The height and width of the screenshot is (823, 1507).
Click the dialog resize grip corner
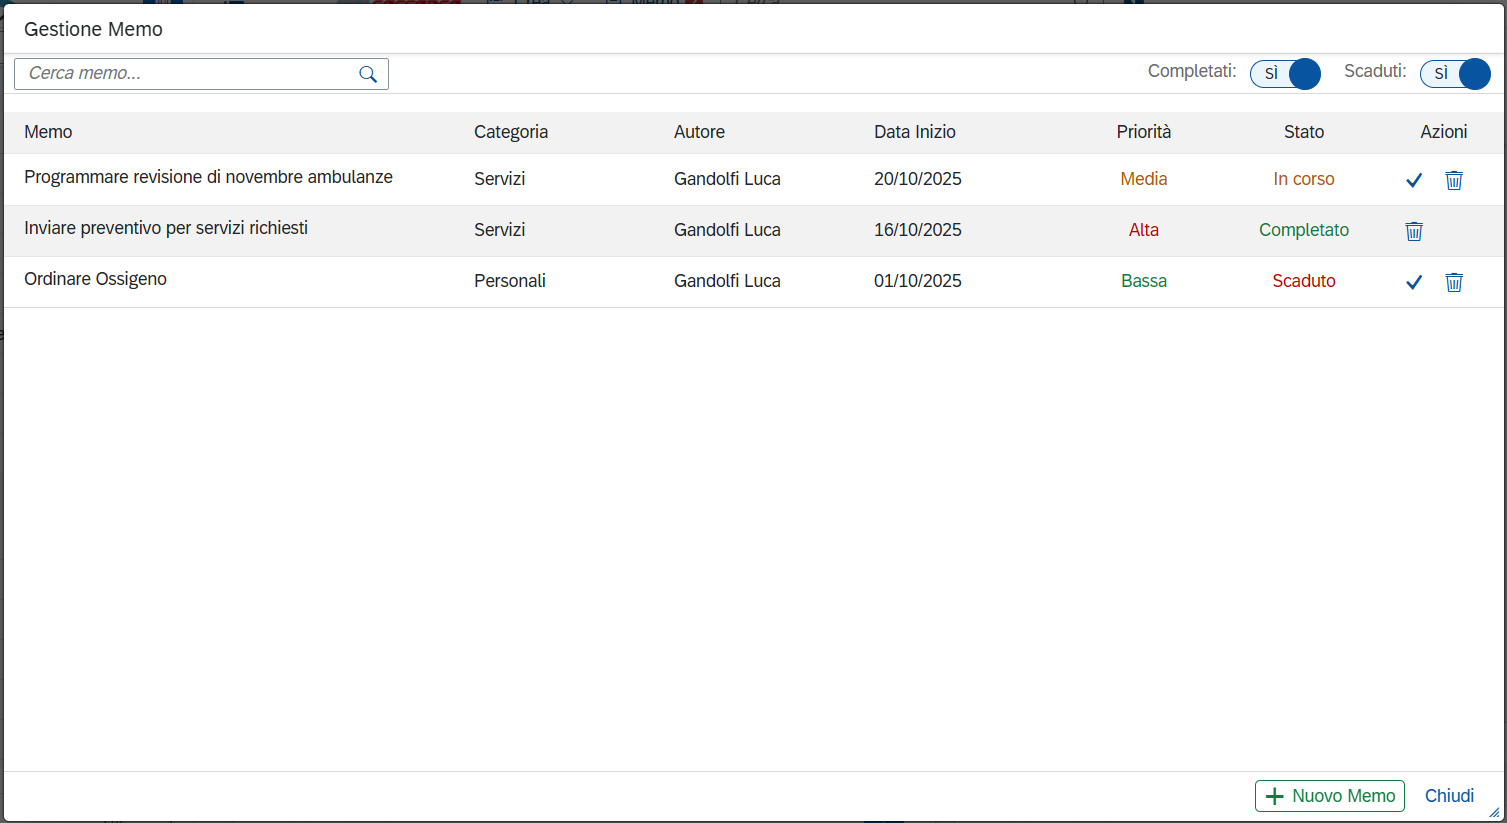[x=1494, y=812]
